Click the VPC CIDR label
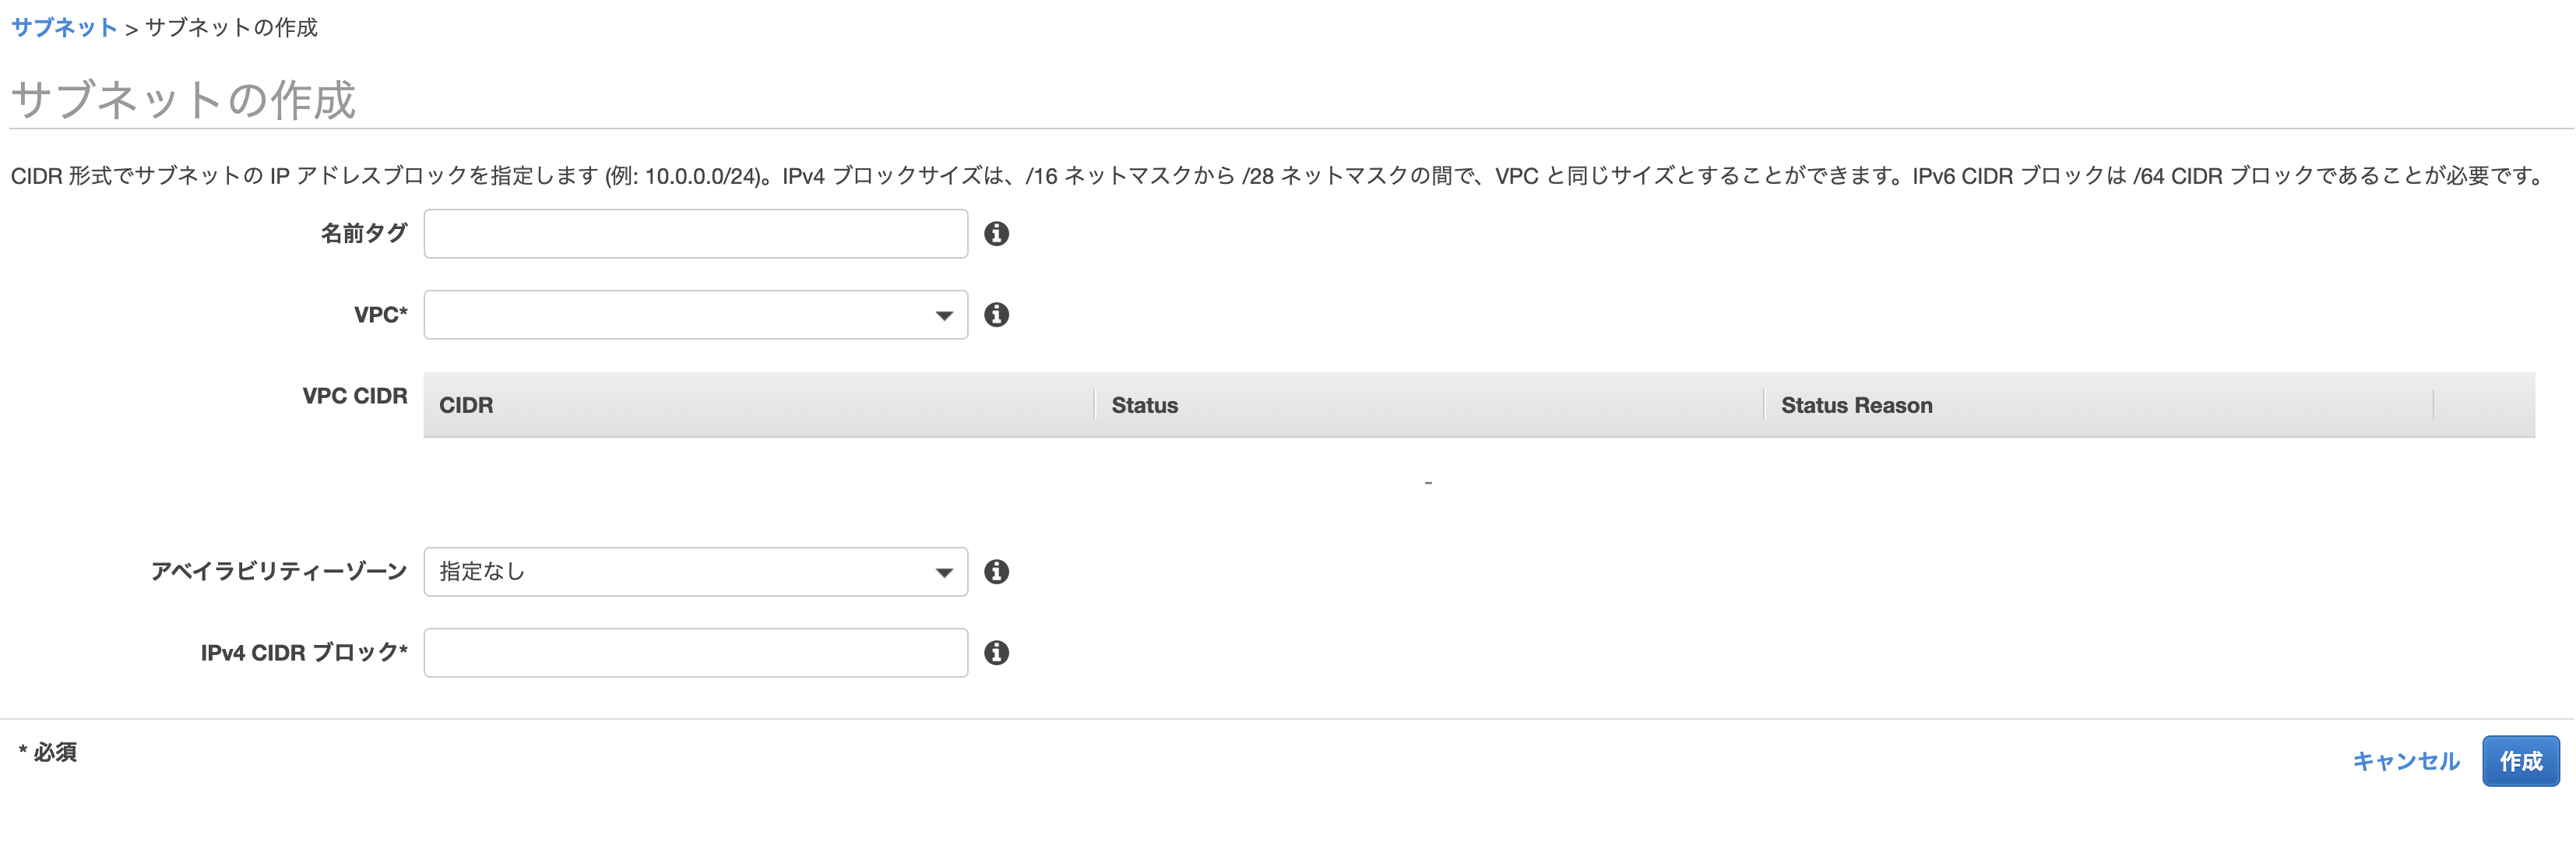 (x=355, y=396)
